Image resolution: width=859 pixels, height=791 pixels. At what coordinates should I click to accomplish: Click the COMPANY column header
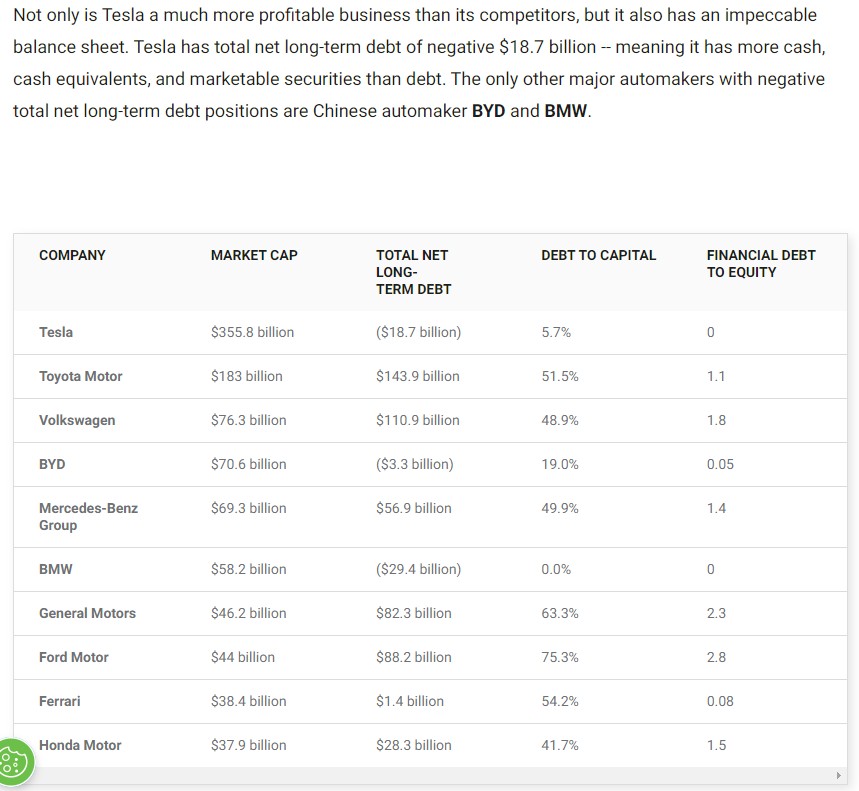tap(72, 255)
